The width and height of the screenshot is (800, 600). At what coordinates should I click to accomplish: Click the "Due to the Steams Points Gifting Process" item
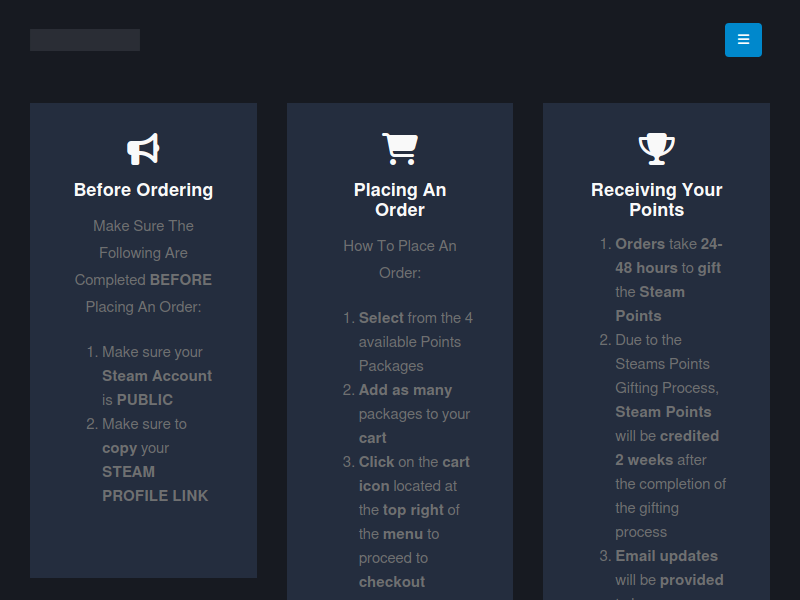670,436
